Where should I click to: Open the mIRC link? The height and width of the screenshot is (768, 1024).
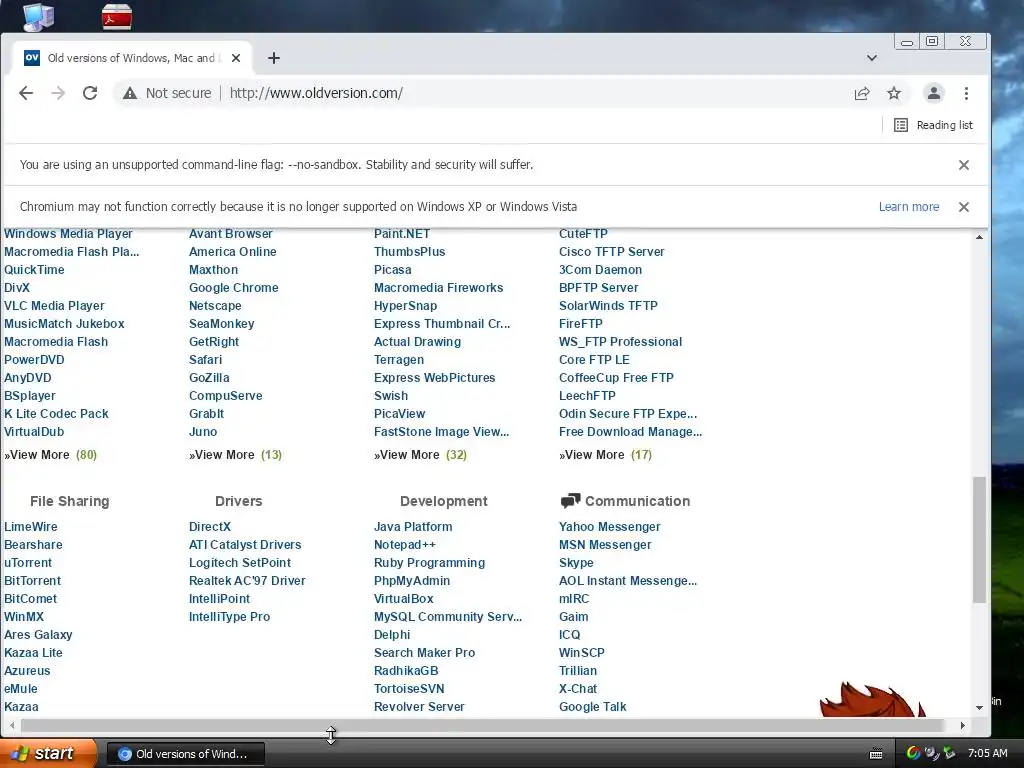click(573, 598)
